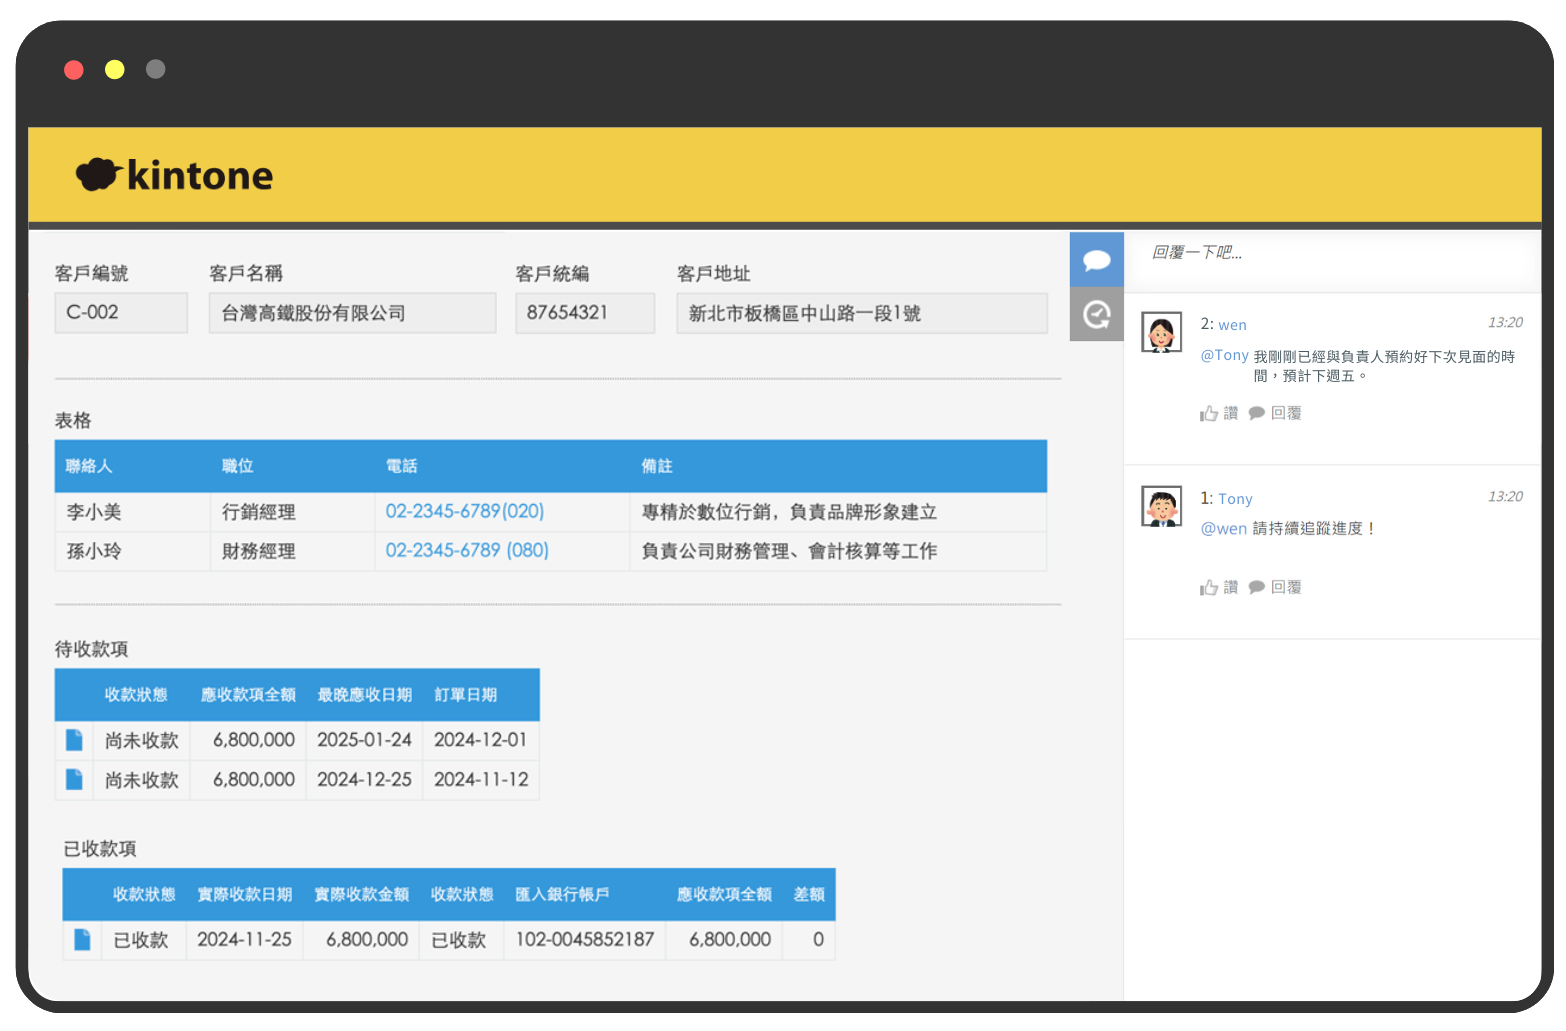Select actual payment date 2024-11-25
This screenshot has height=1031, width=1566.
click(244, 939)
